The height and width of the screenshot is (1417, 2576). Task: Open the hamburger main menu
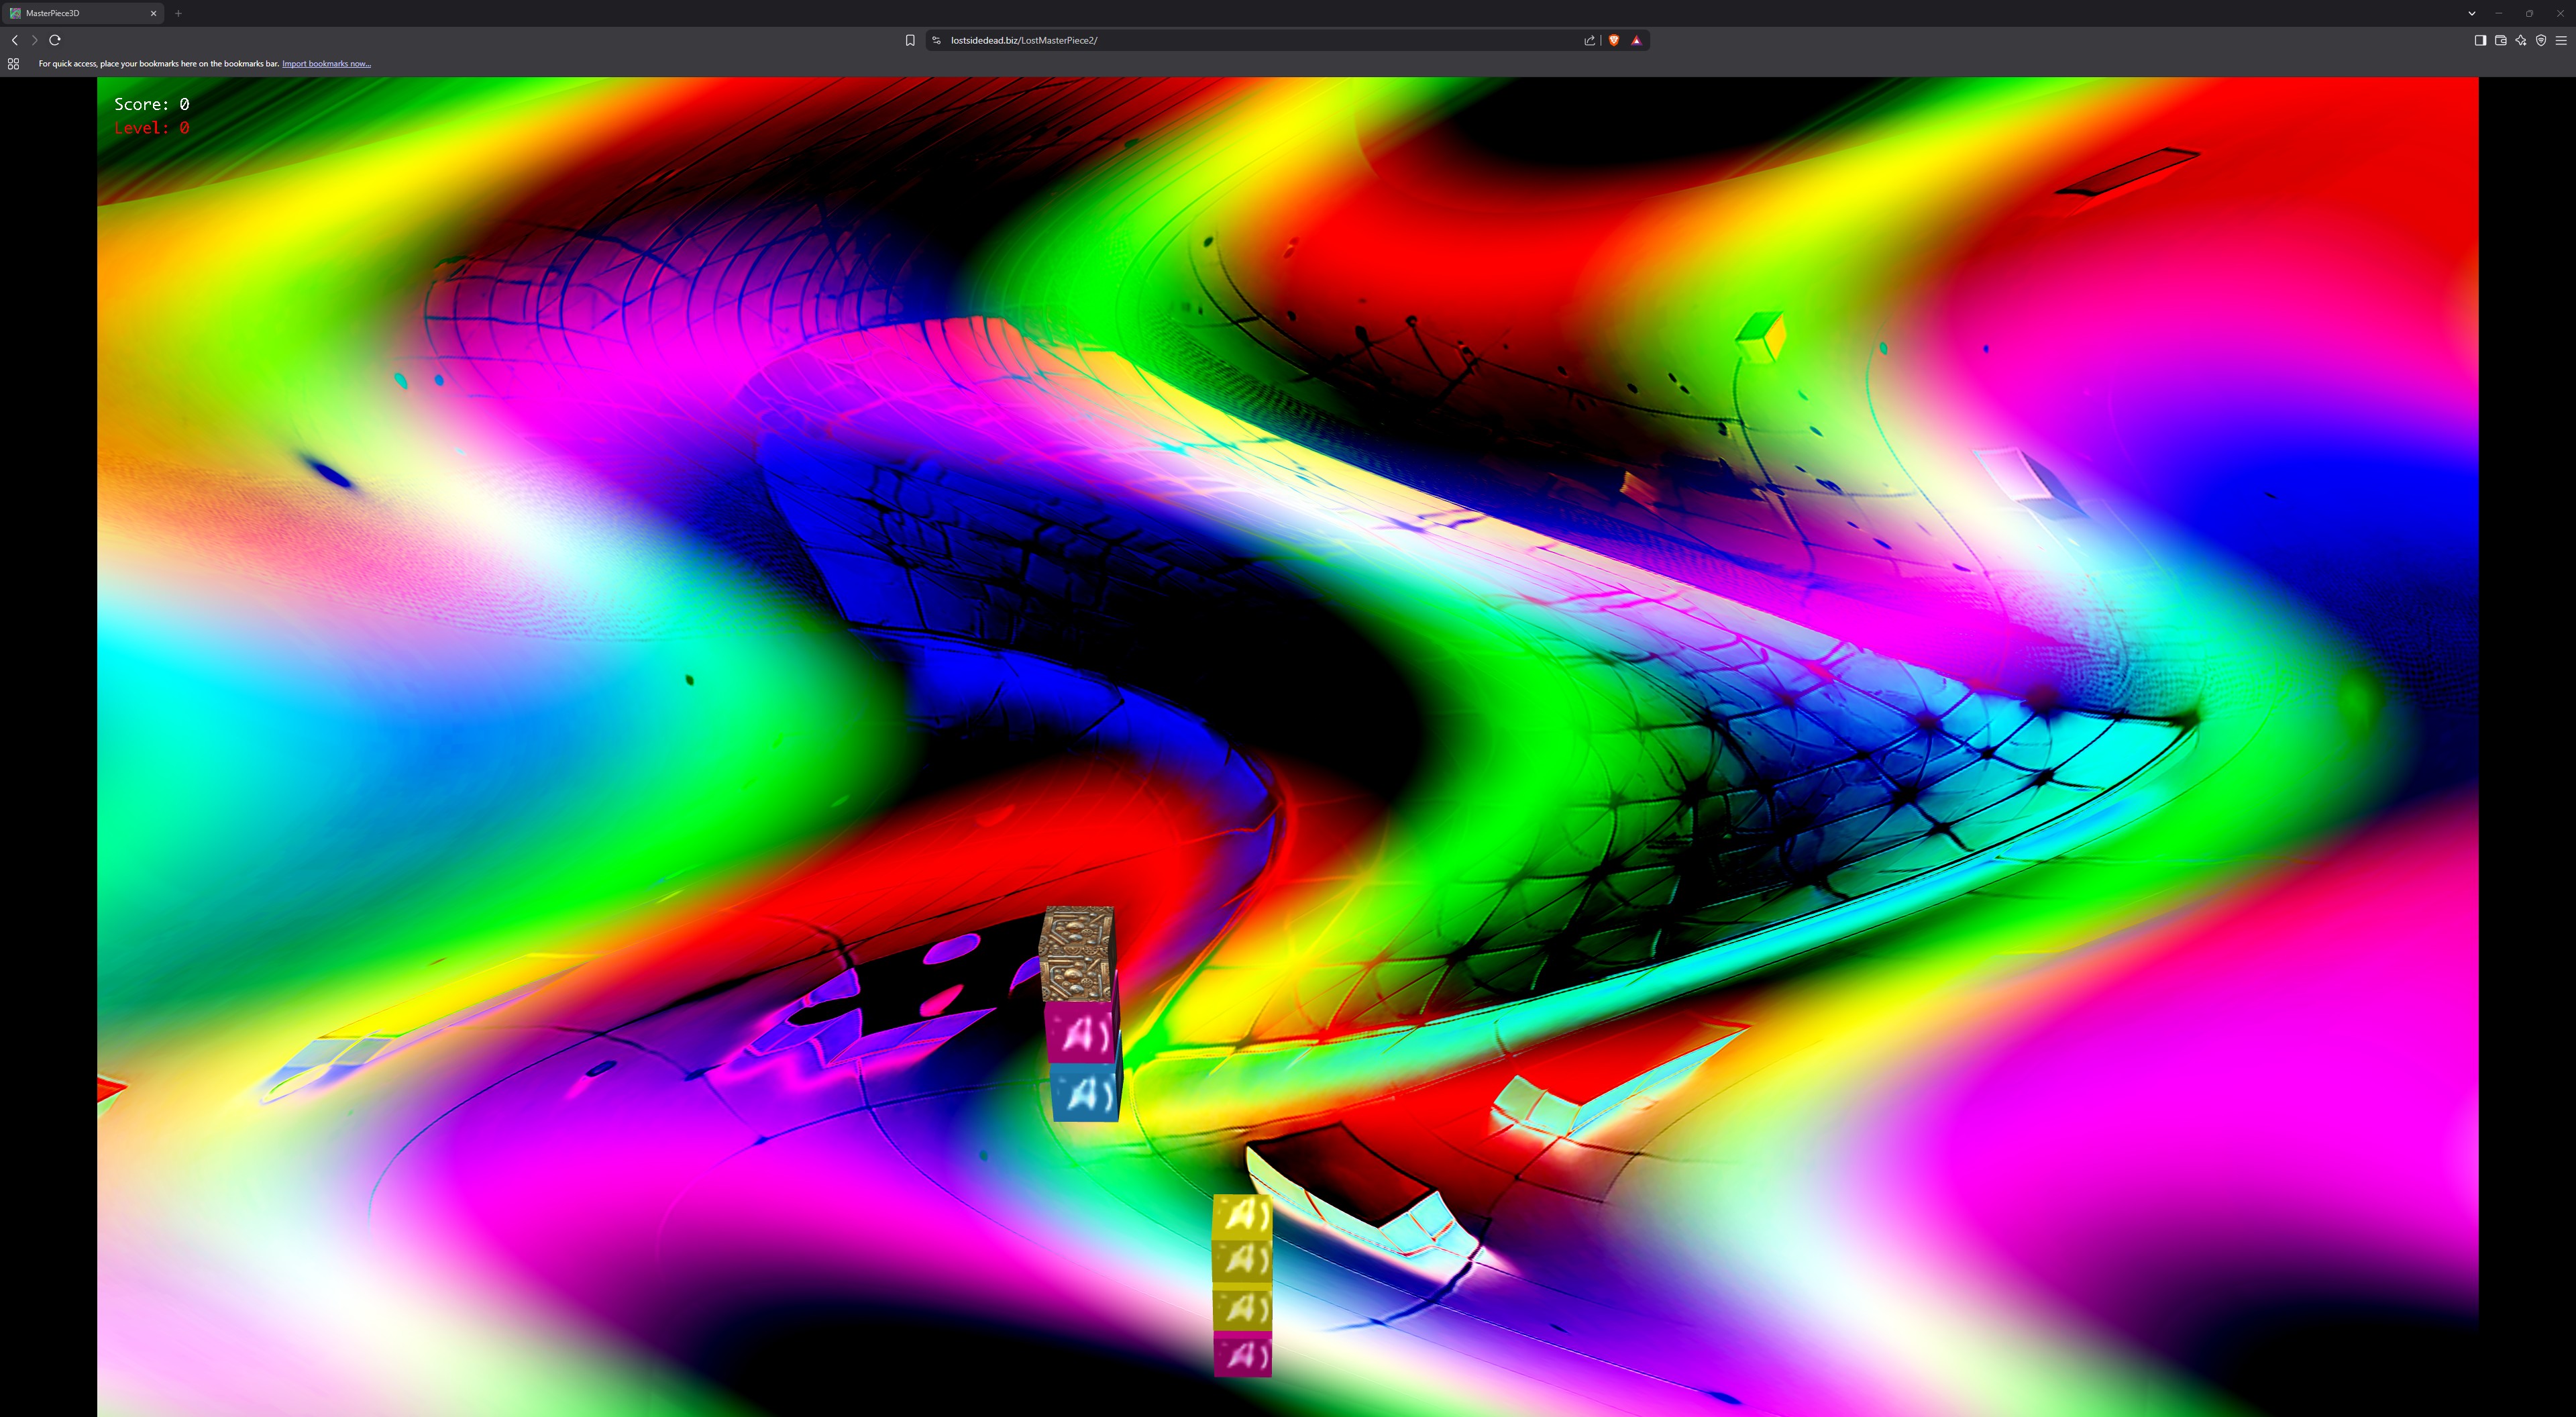point(2561,40)
